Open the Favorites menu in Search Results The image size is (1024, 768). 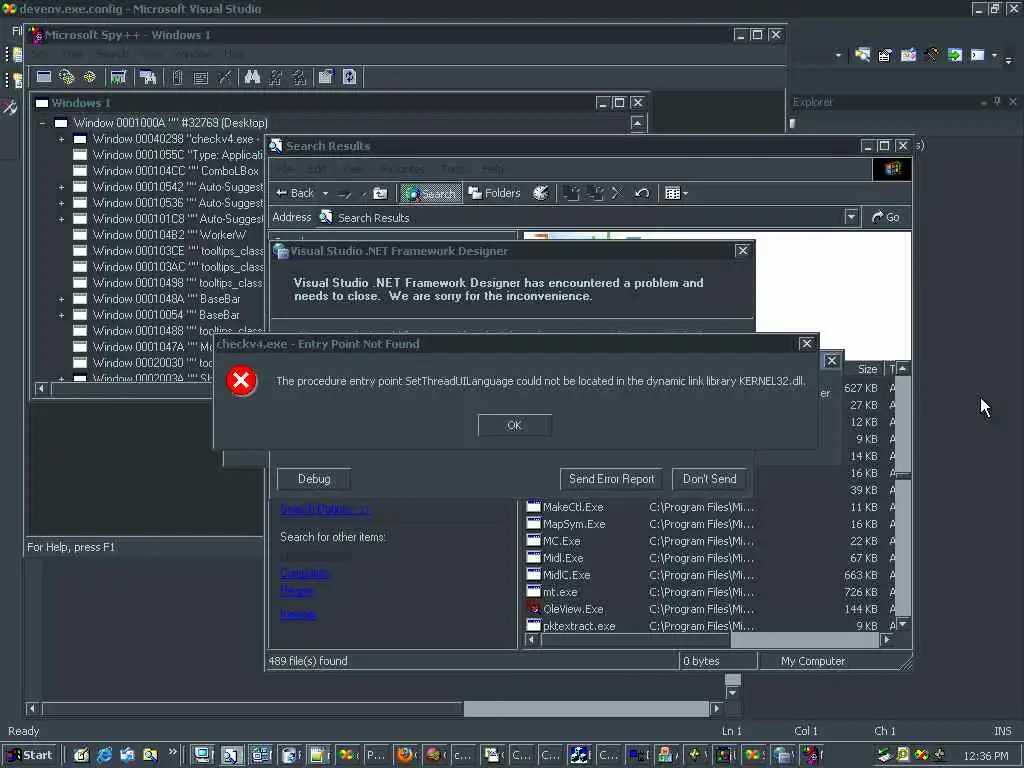coord(402,169)
